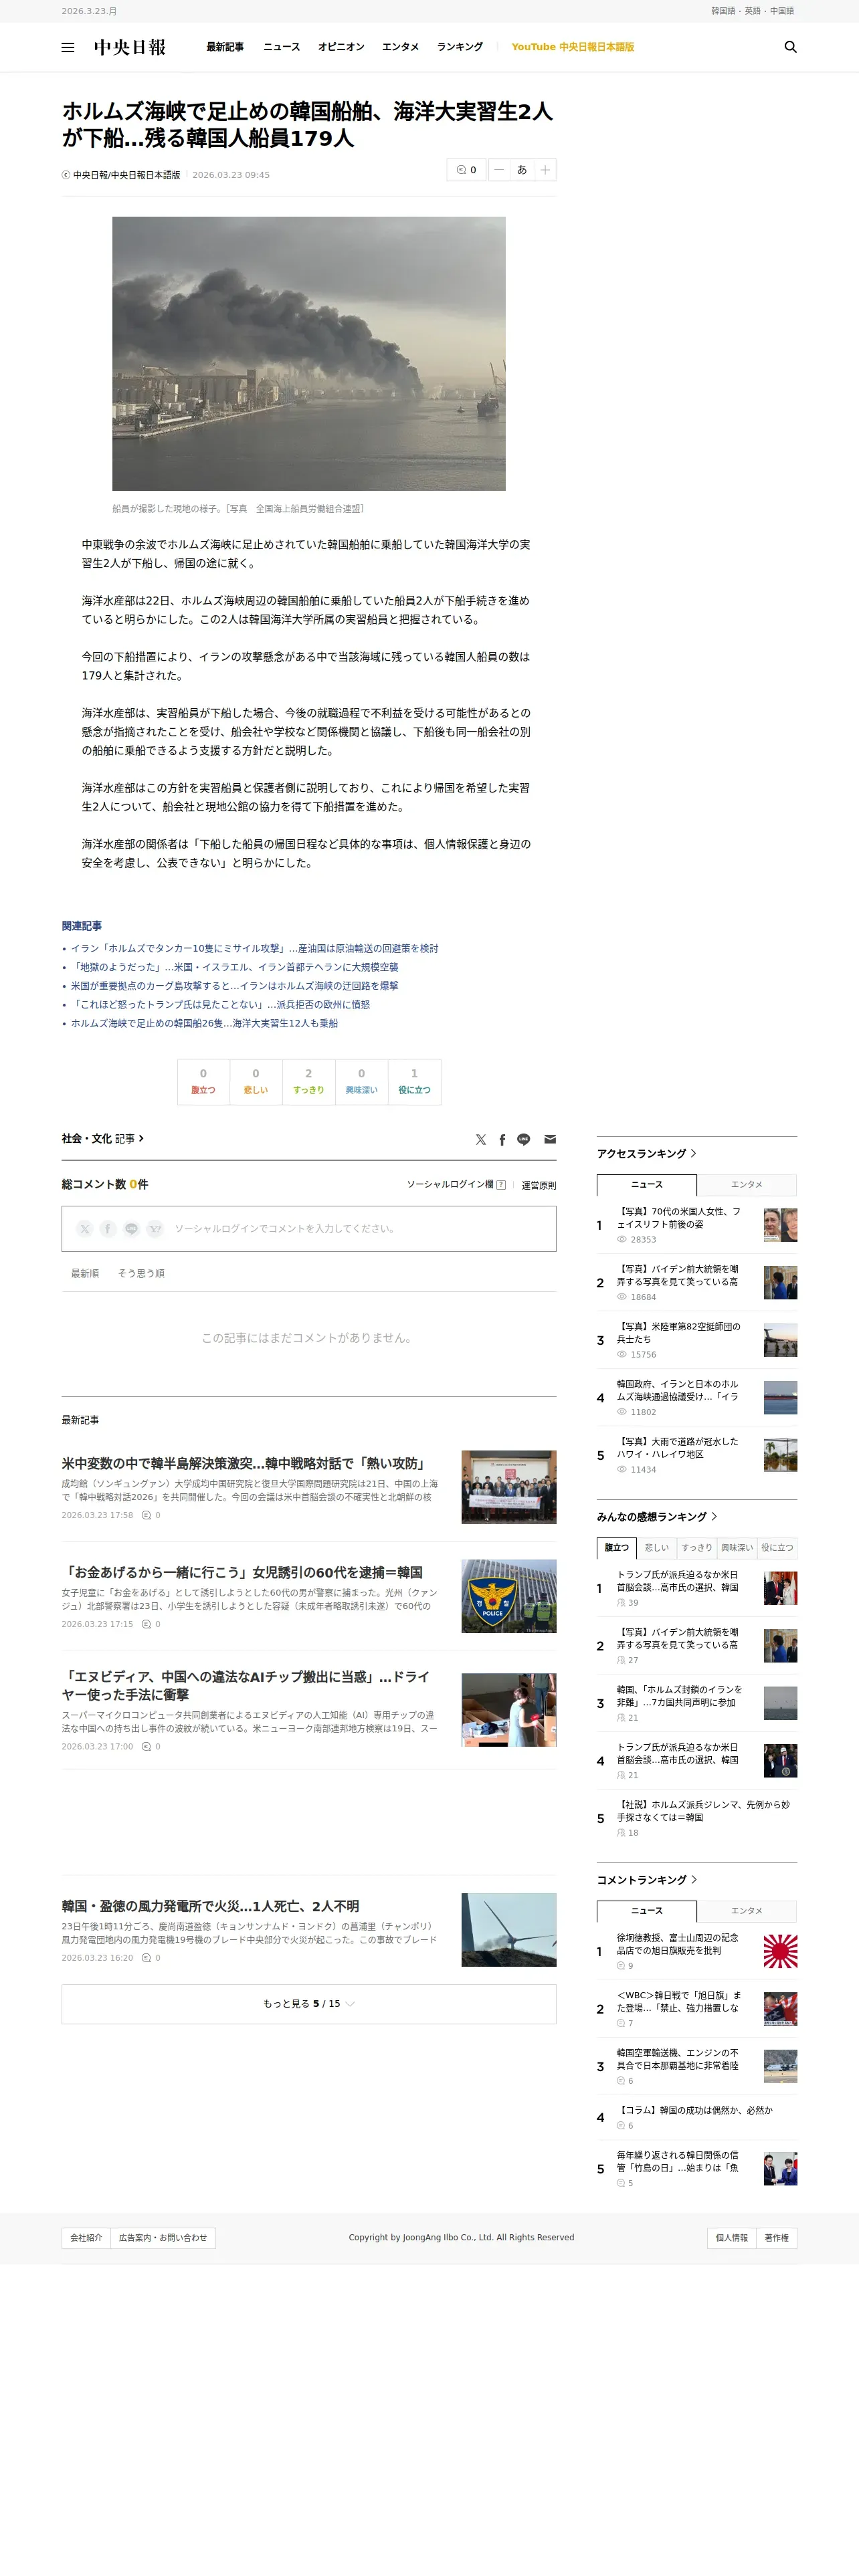859x2576 pixels.
Task: React with 役に立つ below the article
Action: 415,1082
